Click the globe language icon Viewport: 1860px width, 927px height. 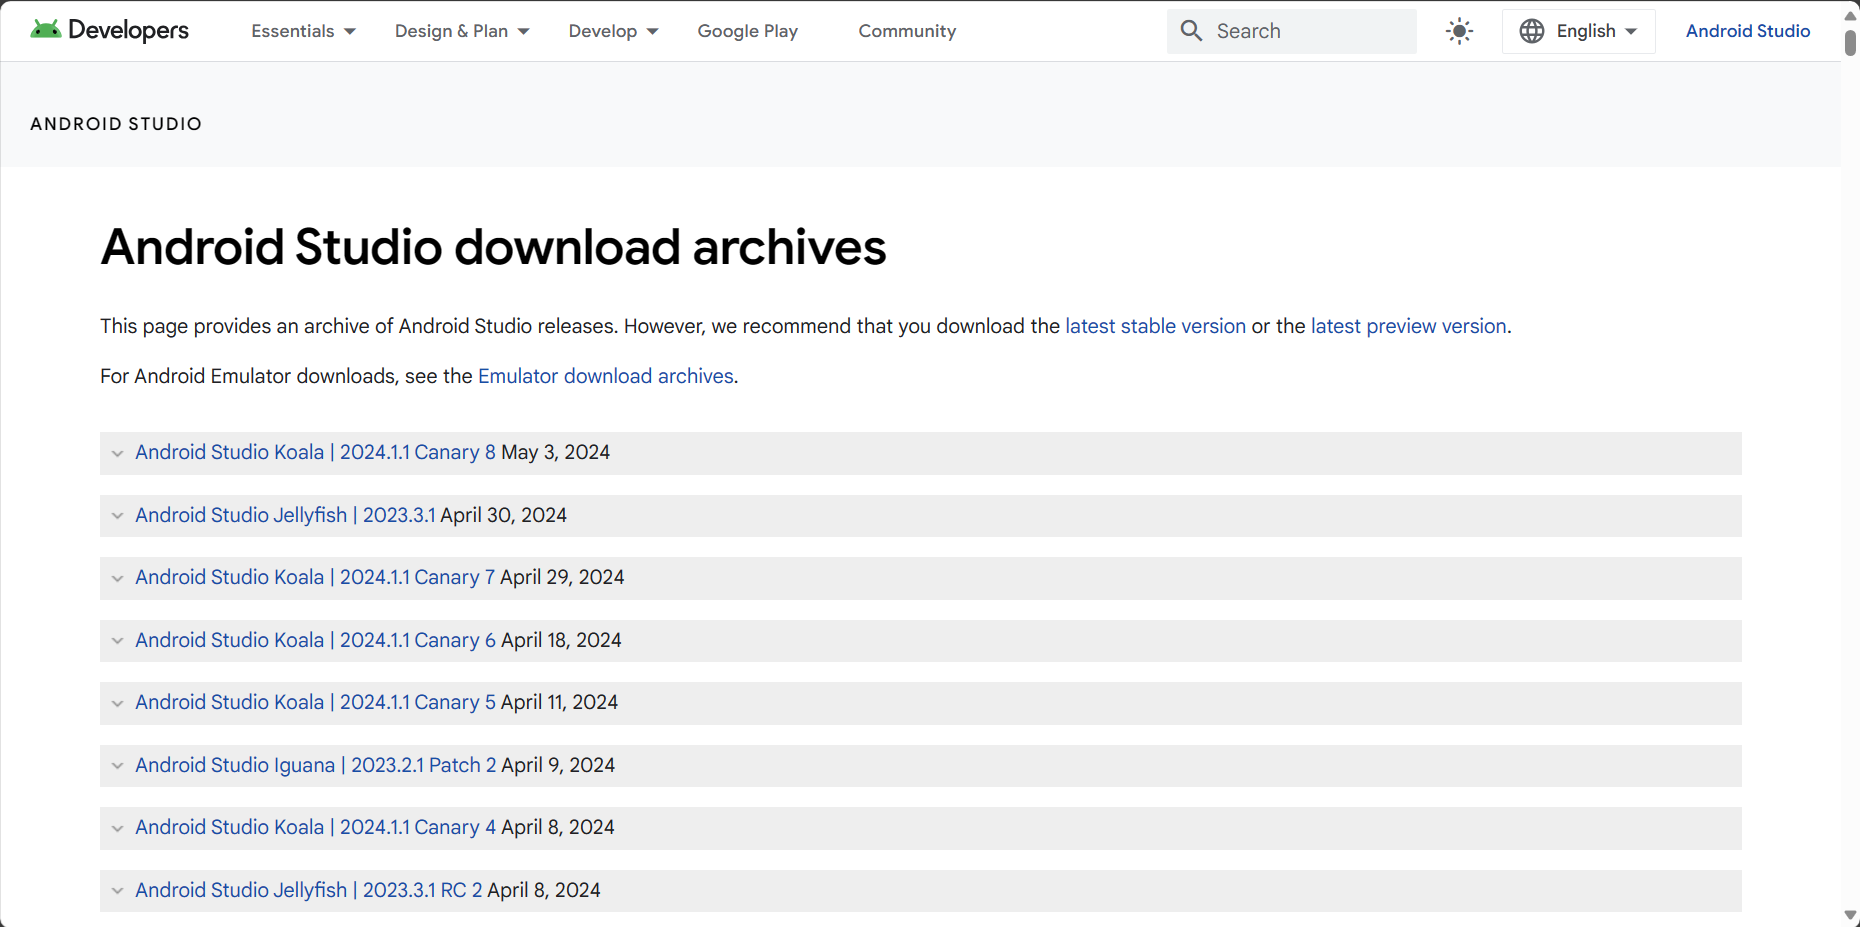coord(1532,31)
